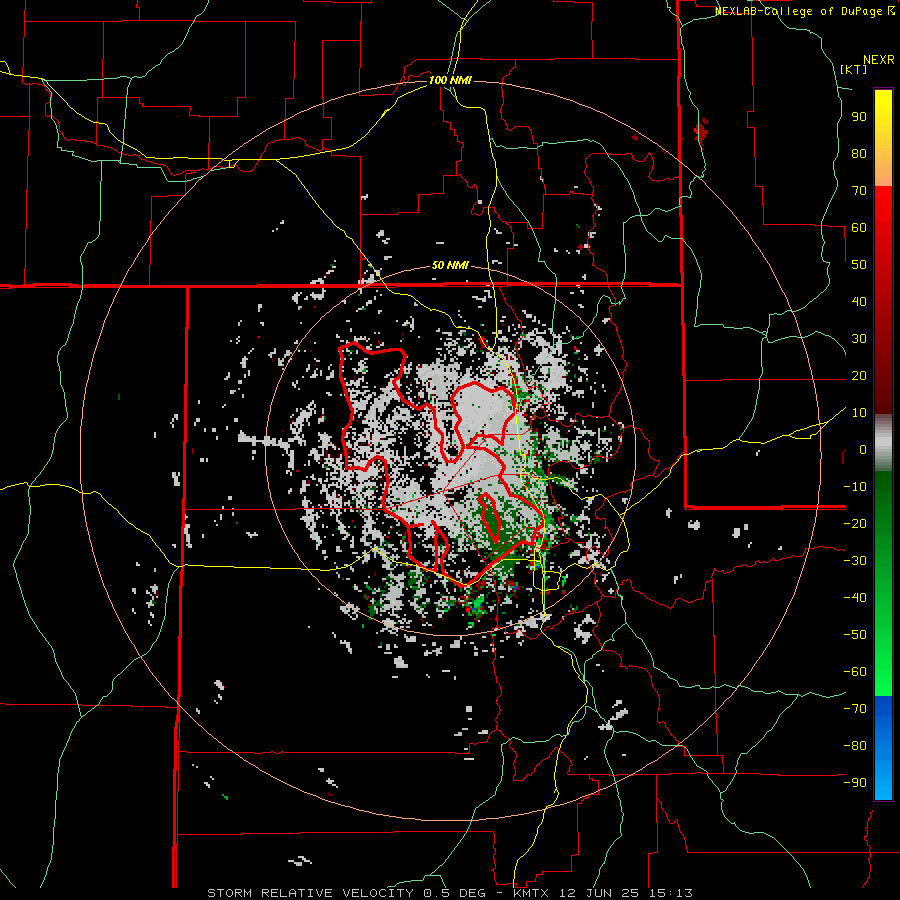Click the blue bottom segment of color bar
The width and height of the screenshot is (900, 900).
pos(883,747)
